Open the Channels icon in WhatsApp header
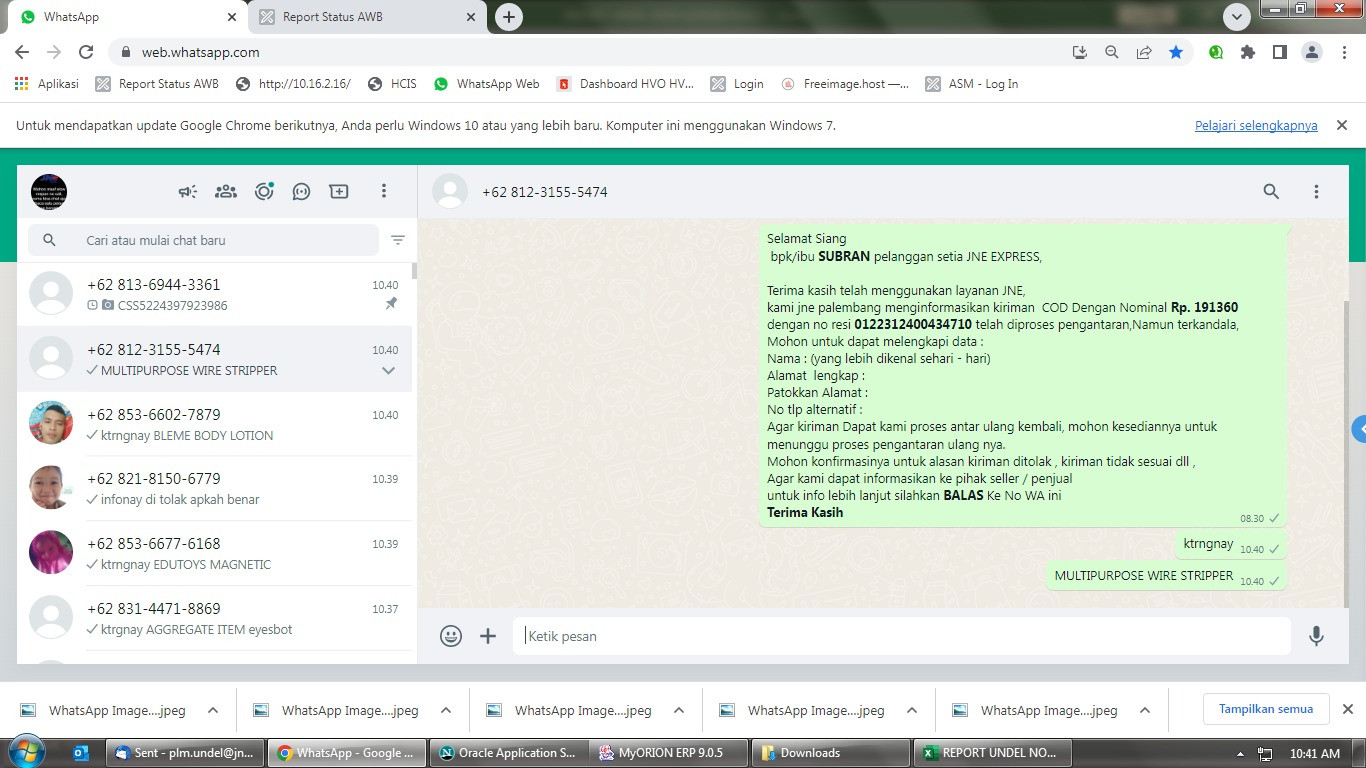The width and height of the screenshot is (1366, 768). tap(301, 191)
